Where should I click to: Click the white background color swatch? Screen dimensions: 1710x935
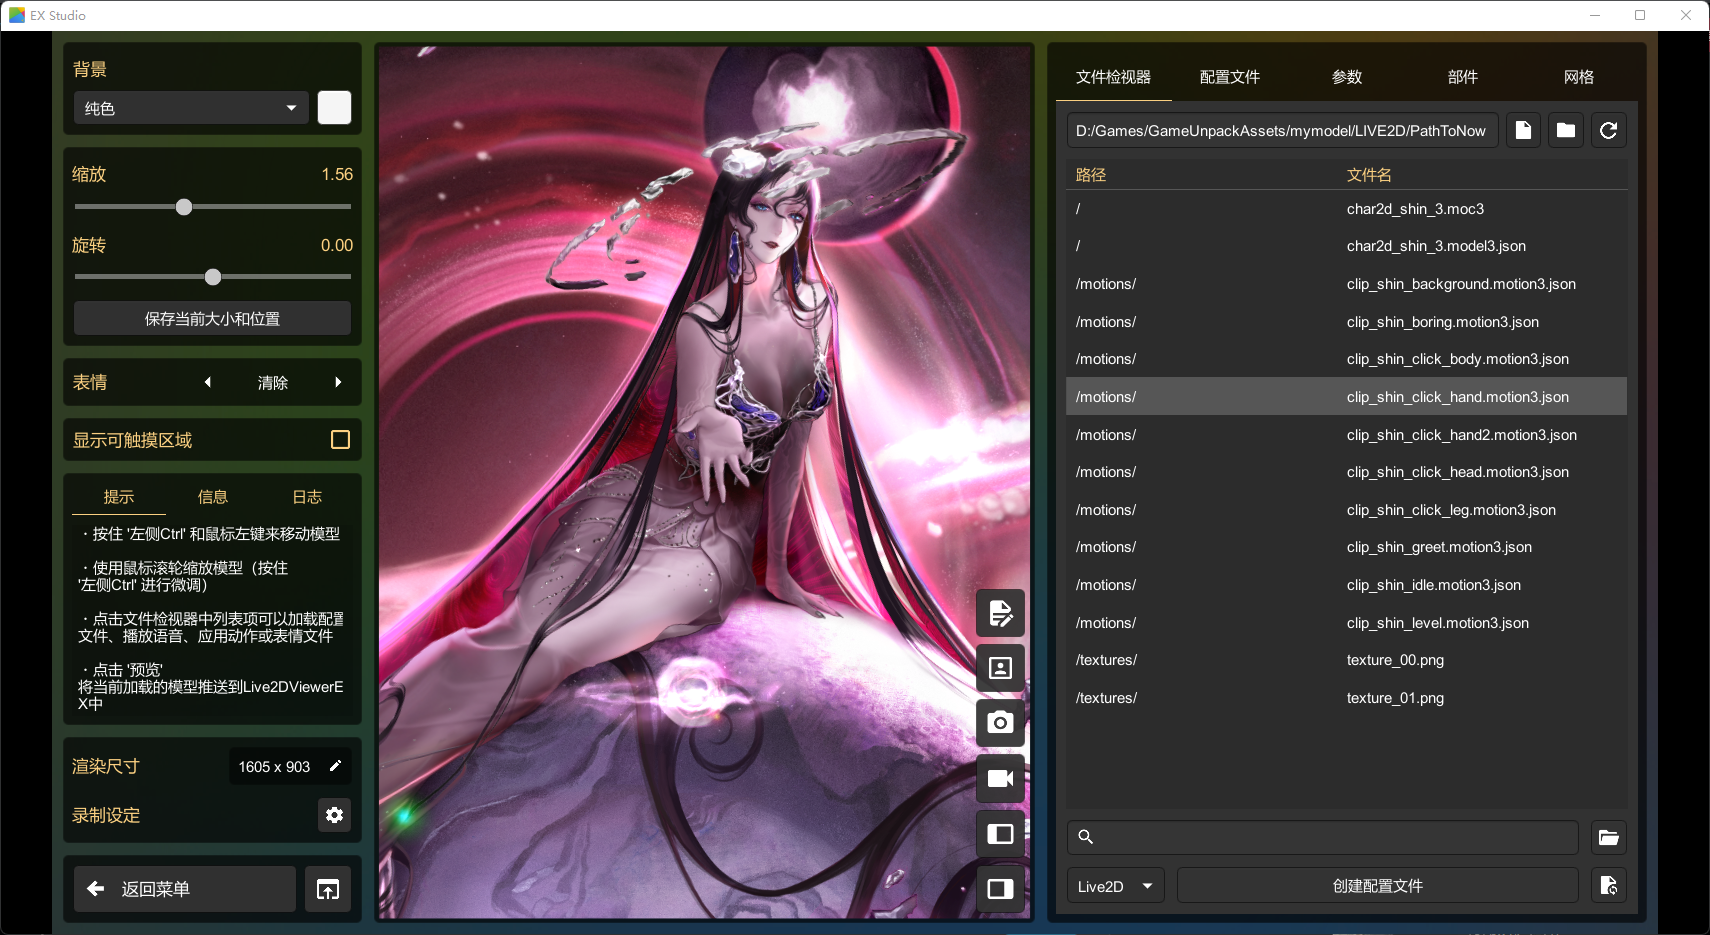pyautogui.click(x=335, y=108)
